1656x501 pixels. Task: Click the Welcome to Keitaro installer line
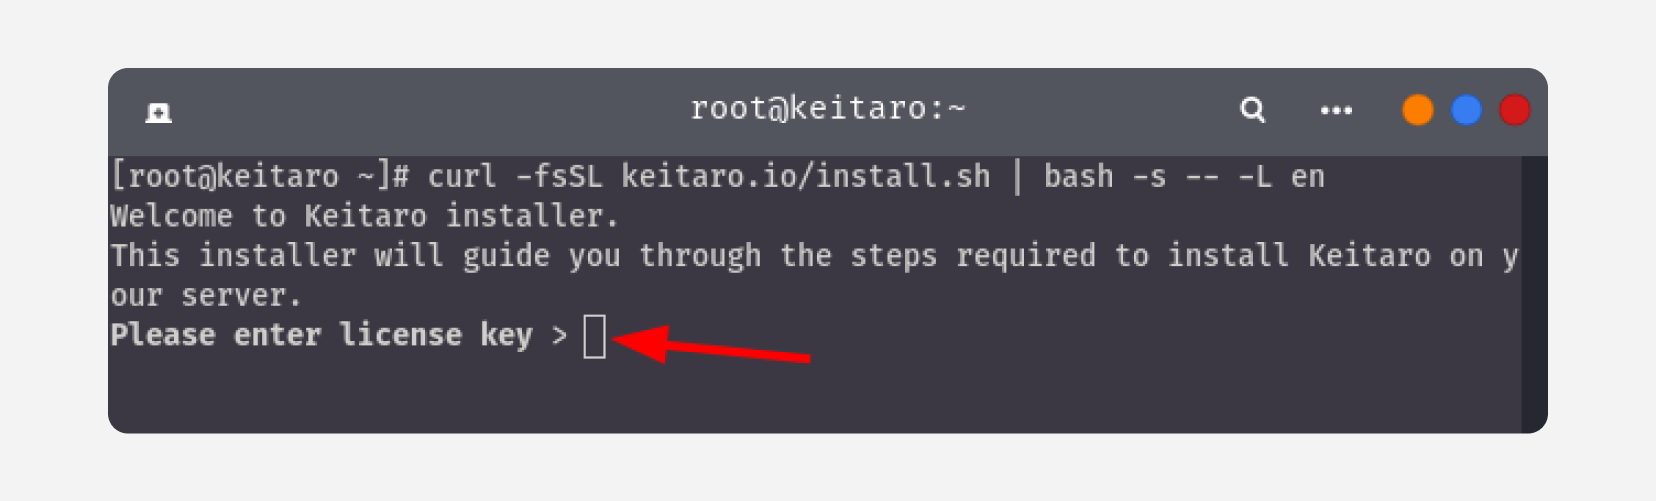364,216
